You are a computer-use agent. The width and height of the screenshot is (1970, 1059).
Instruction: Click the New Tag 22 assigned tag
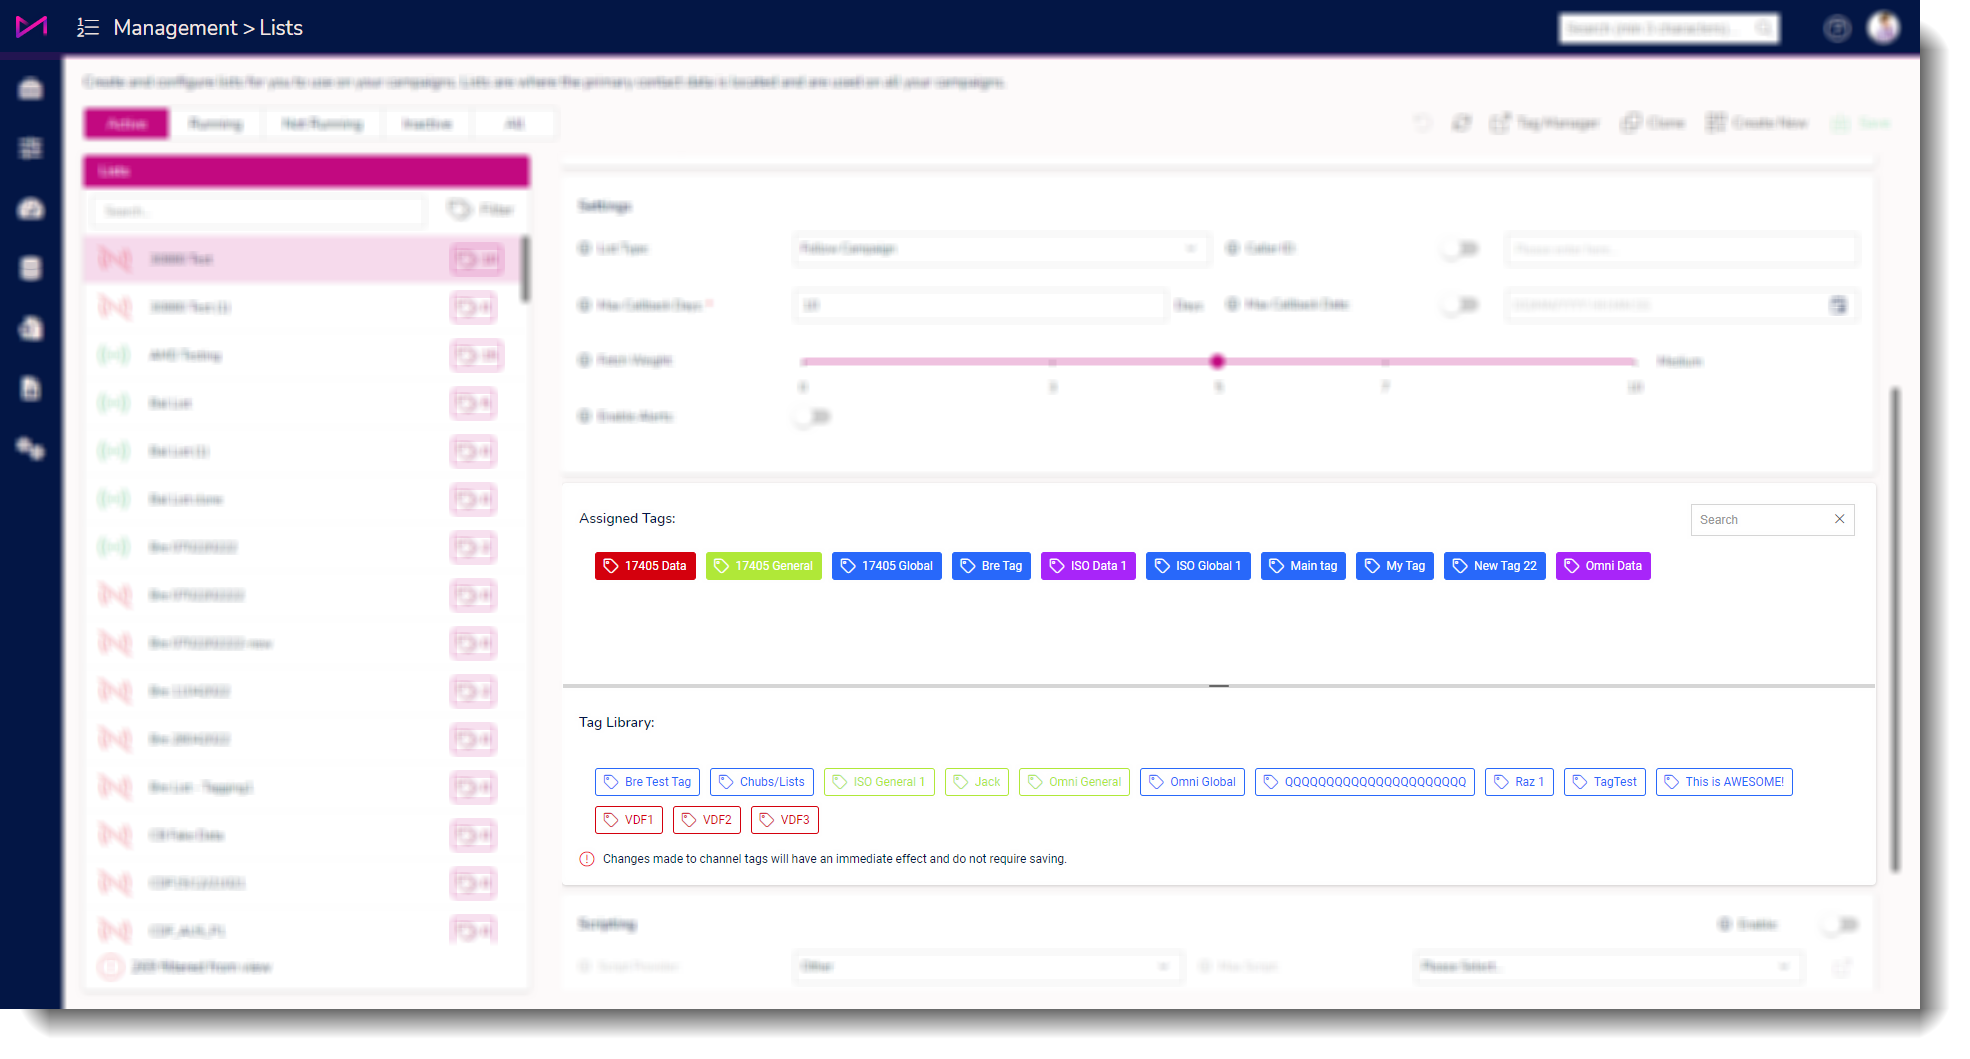1495,566
